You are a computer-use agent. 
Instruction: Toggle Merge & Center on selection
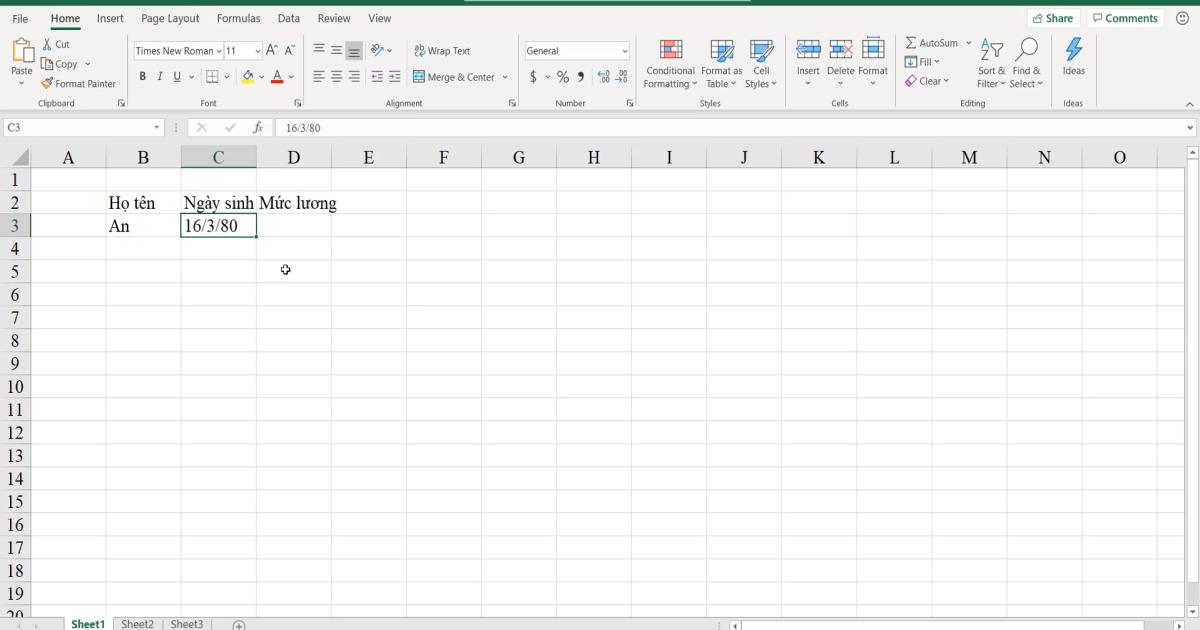click(x=454, y=76)
